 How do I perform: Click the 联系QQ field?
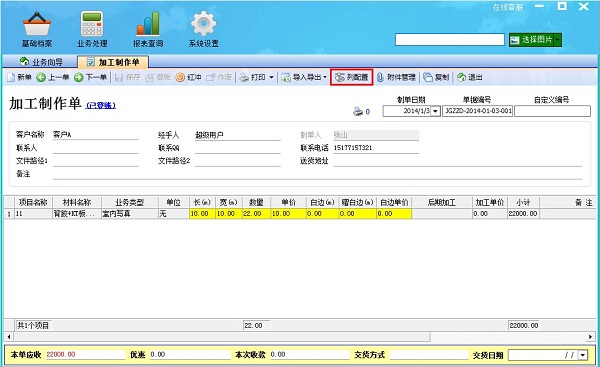(238, 148)
